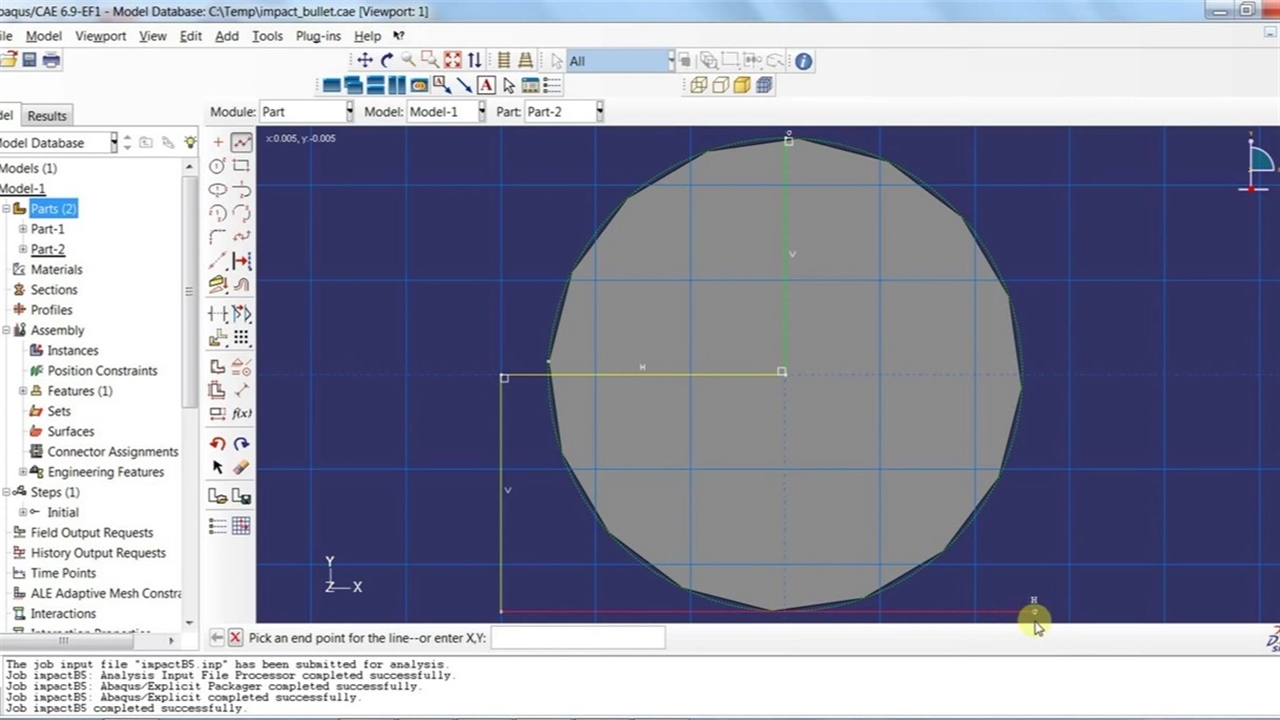The image size is (1280, 720).
Task: Click the Auto-Fit View icon
Action: pyautogui.click(x=452, y=61)
